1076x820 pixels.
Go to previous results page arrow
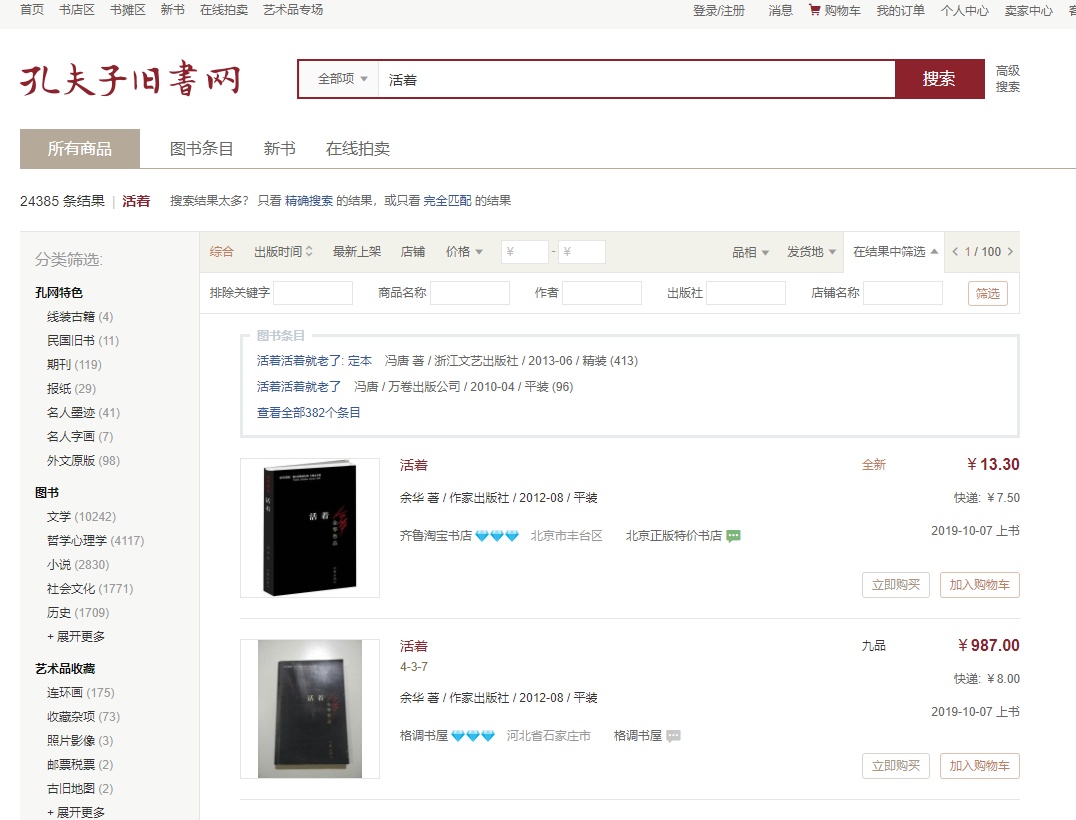click(x=955, y=252)
